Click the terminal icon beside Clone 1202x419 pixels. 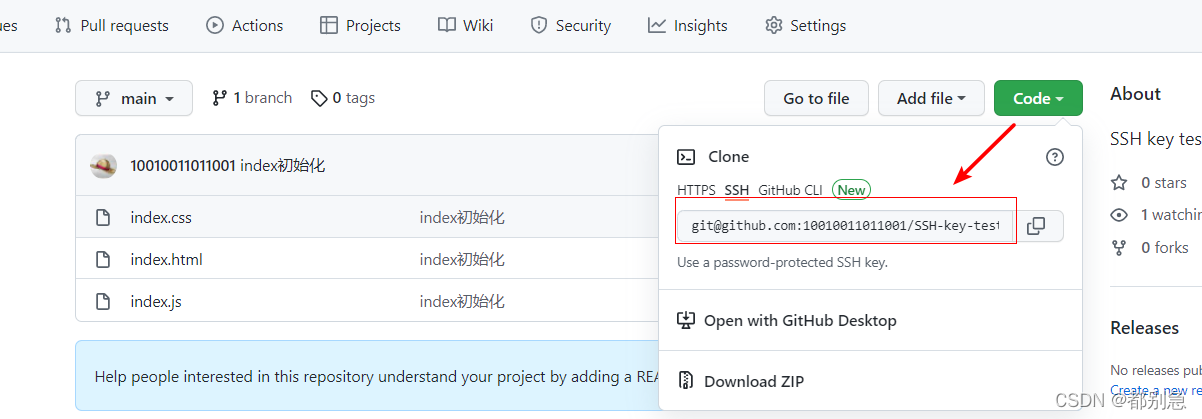pos(686,157)
